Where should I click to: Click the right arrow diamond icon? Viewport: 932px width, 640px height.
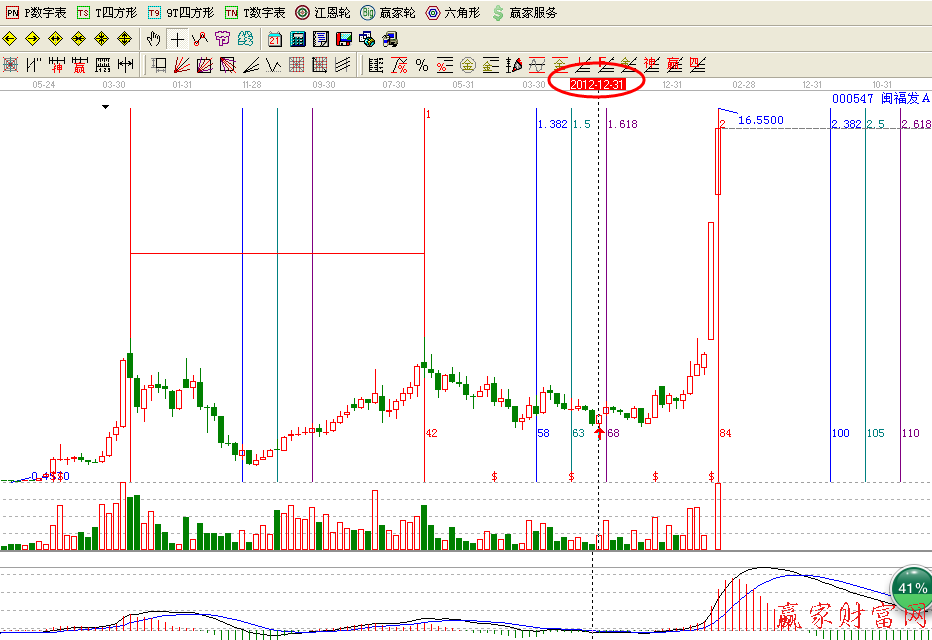32,39
